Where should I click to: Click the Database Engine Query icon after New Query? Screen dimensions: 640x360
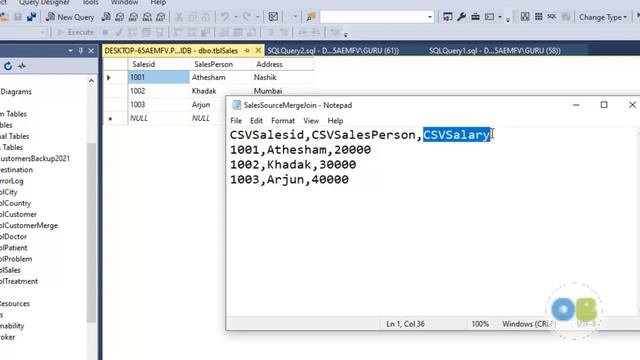(106, 17)
